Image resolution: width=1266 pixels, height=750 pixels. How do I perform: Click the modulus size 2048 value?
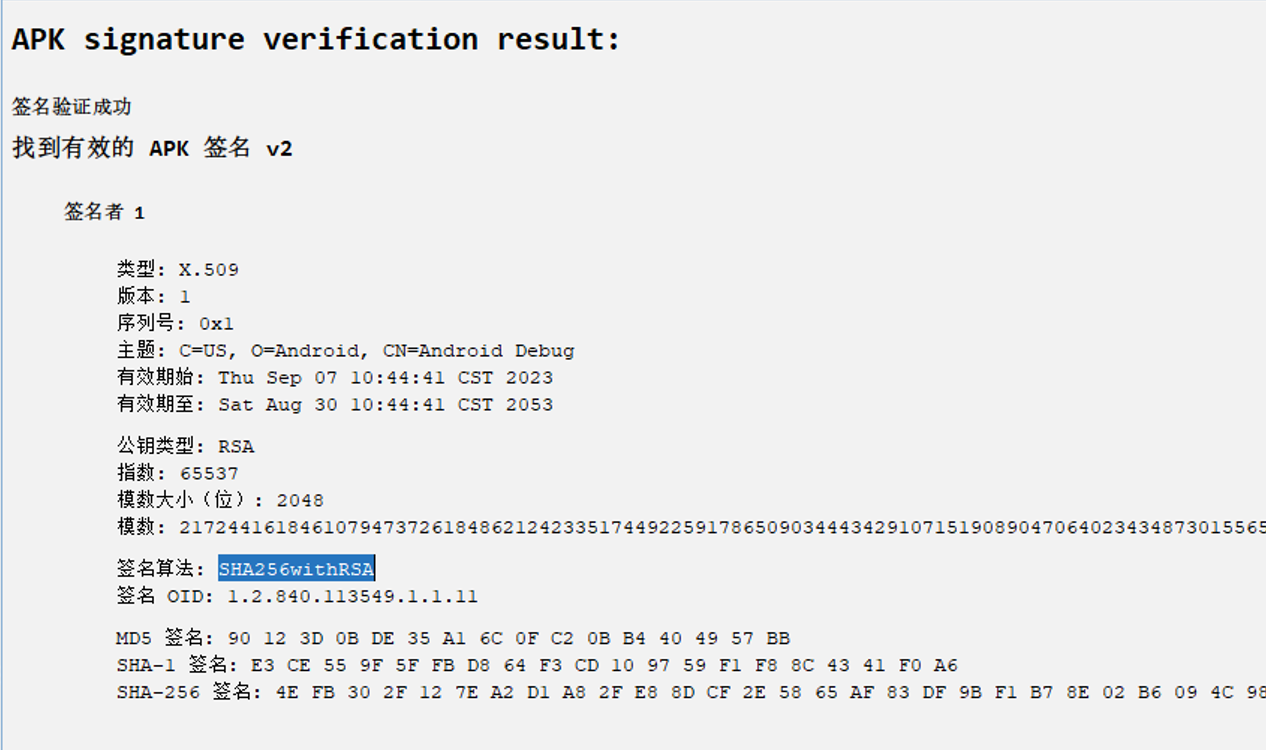[300, 500]
